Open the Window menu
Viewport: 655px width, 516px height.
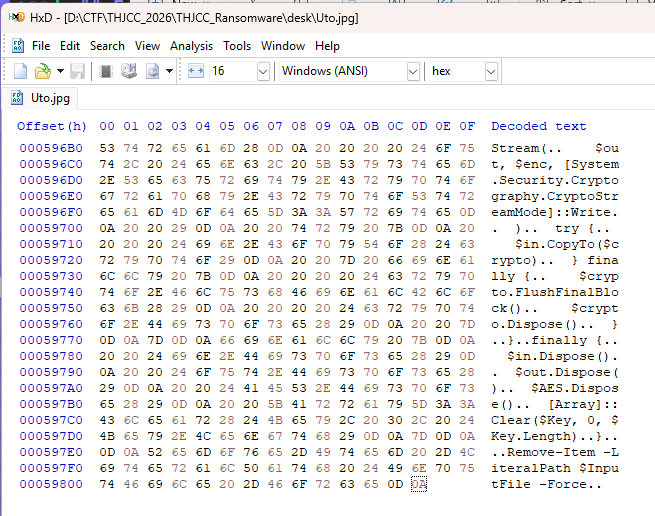coord(283,46)
